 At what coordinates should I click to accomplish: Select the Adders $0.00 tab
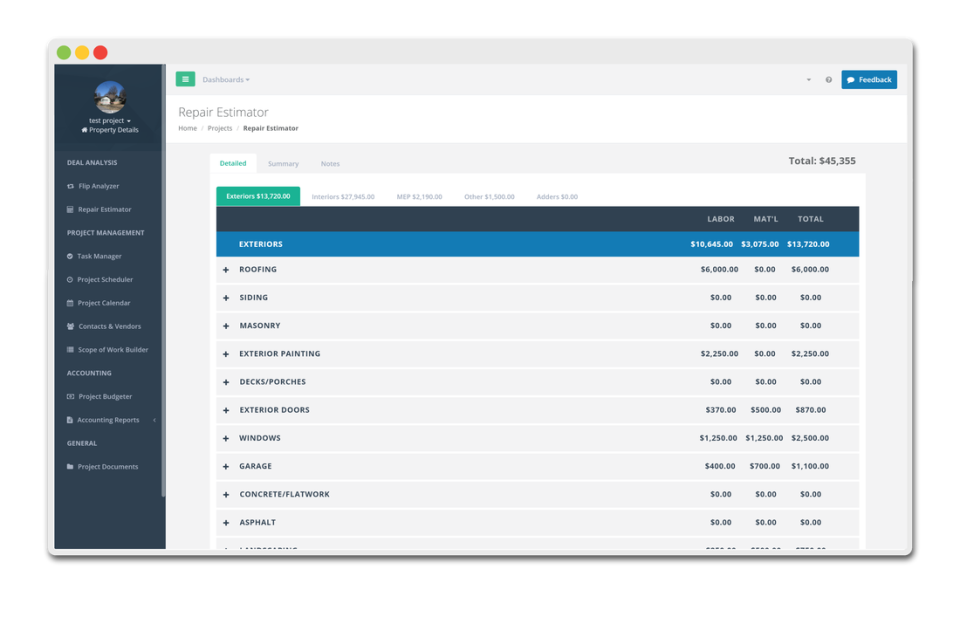pos(557,197)
